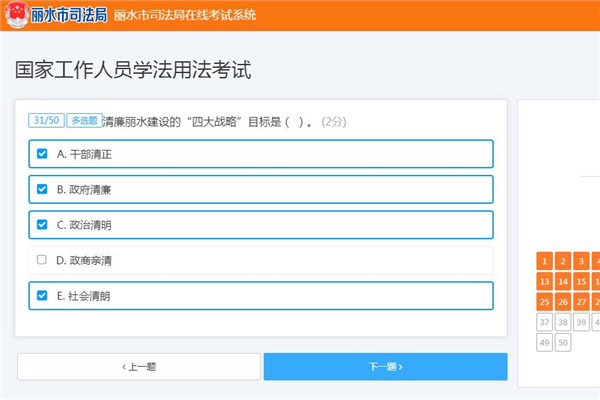
Task: Jump to answered question 25
Action: point(544,302)
